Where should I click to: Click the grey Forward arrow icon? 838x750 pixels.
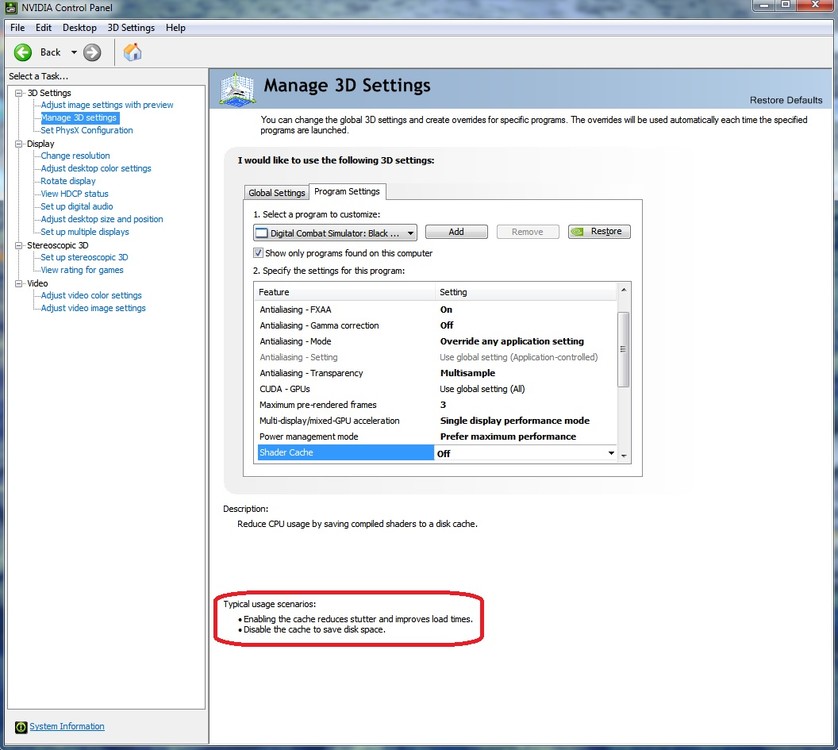[92, 52]
